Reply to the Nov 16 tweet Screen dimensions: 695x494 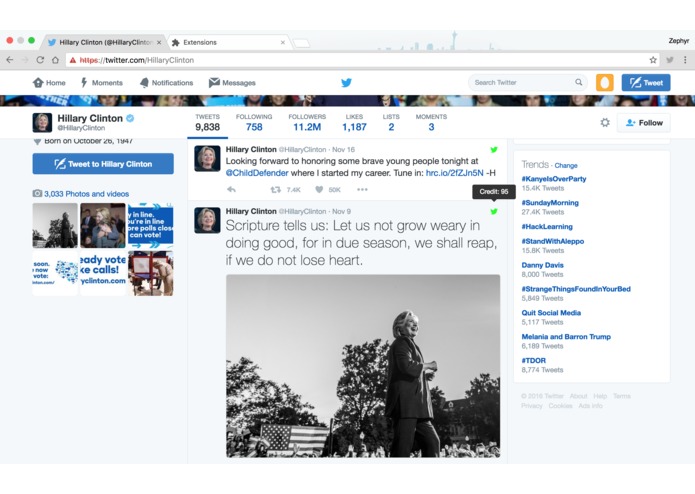(x=231, y=190)
